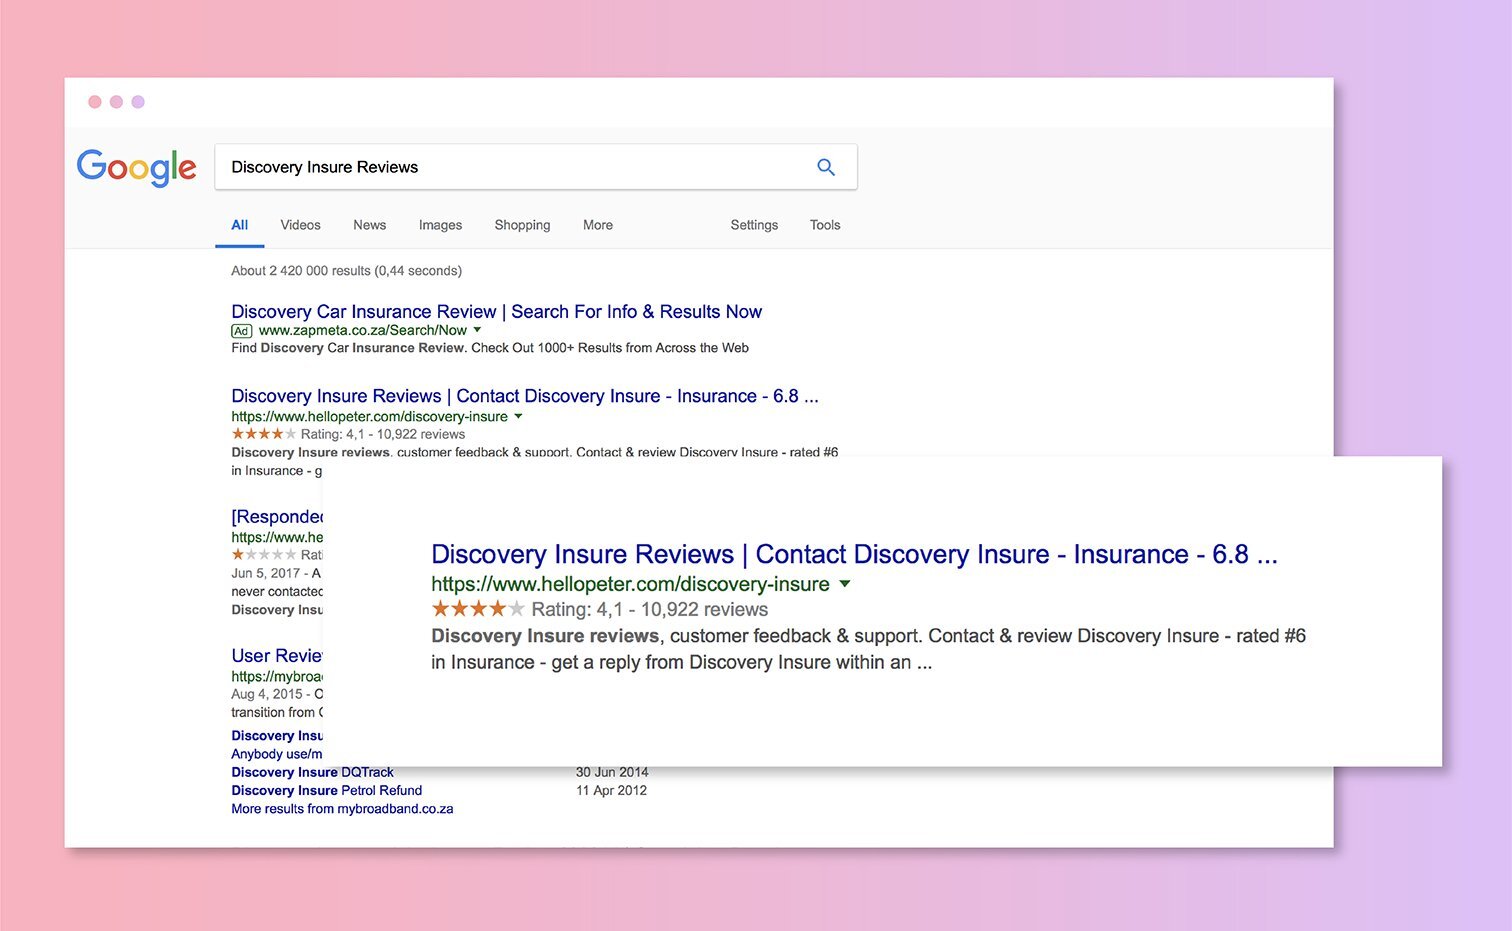The image size is (1512, 931).
Task: Click the Google logo
Action: [137, 167]
